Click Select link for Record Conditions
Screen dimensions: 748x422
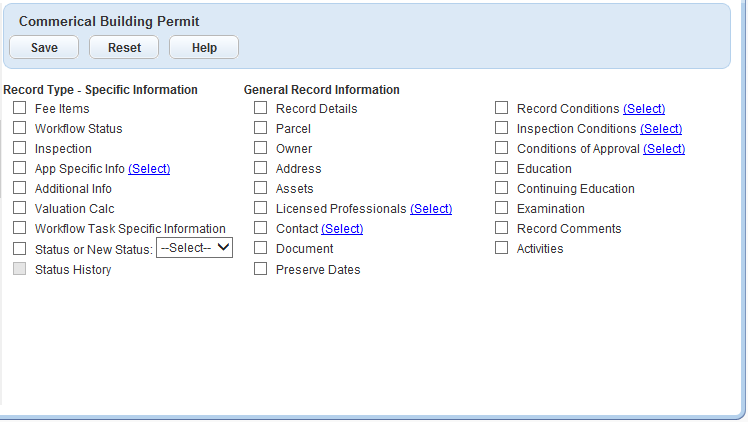[644, 109]
